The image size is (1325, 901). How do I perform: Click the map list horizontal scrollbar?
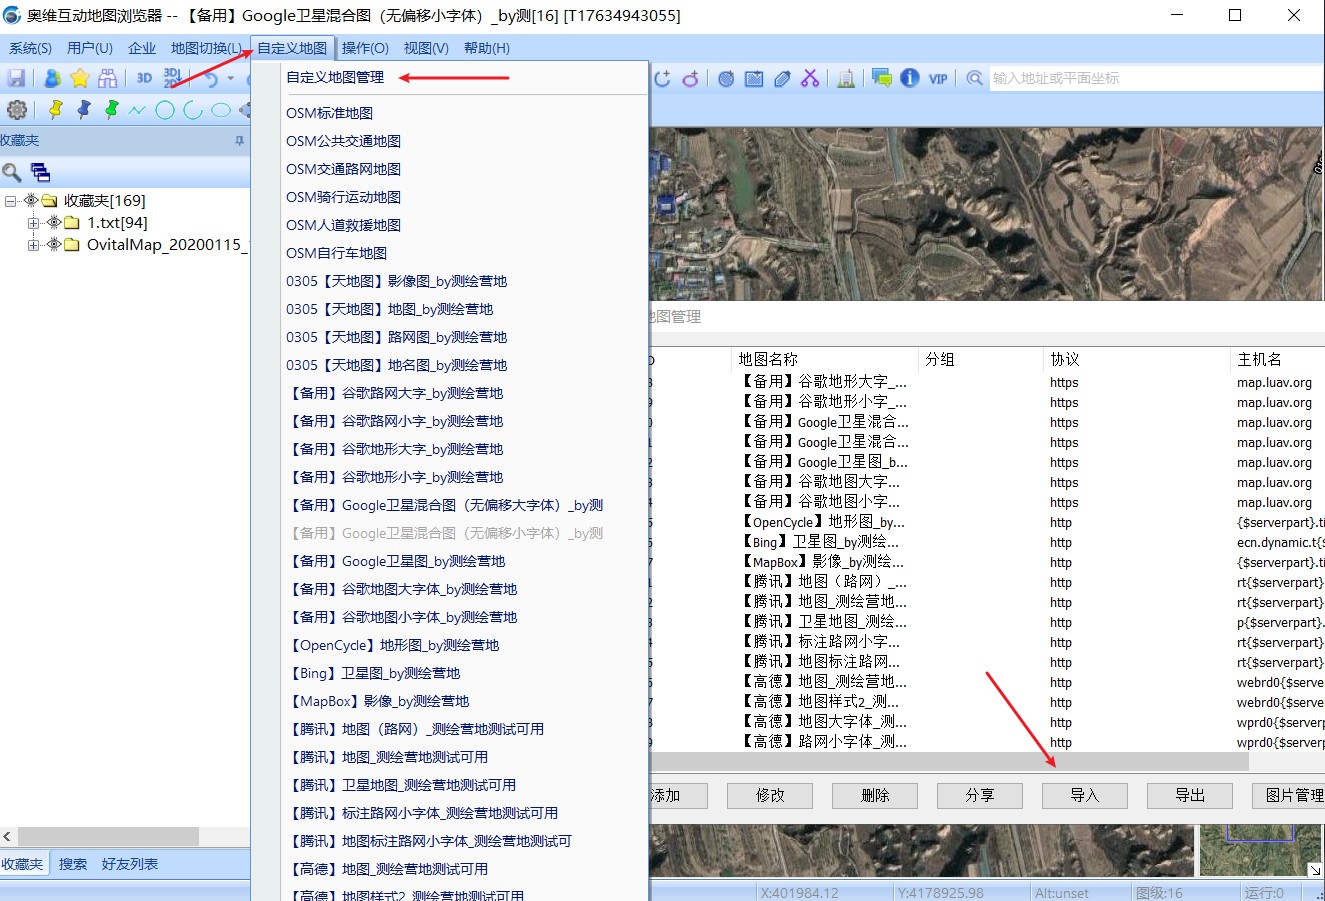pyautogui.click(x=949, y=762)
